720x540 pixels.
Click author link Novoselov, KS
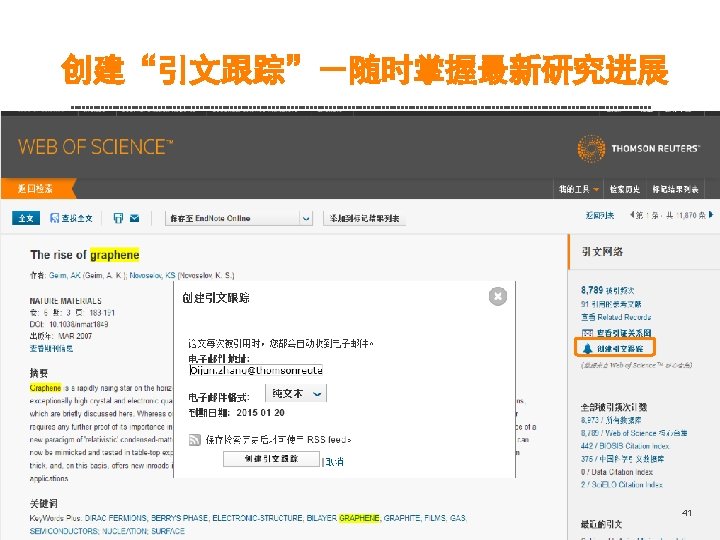pos(152,275)
